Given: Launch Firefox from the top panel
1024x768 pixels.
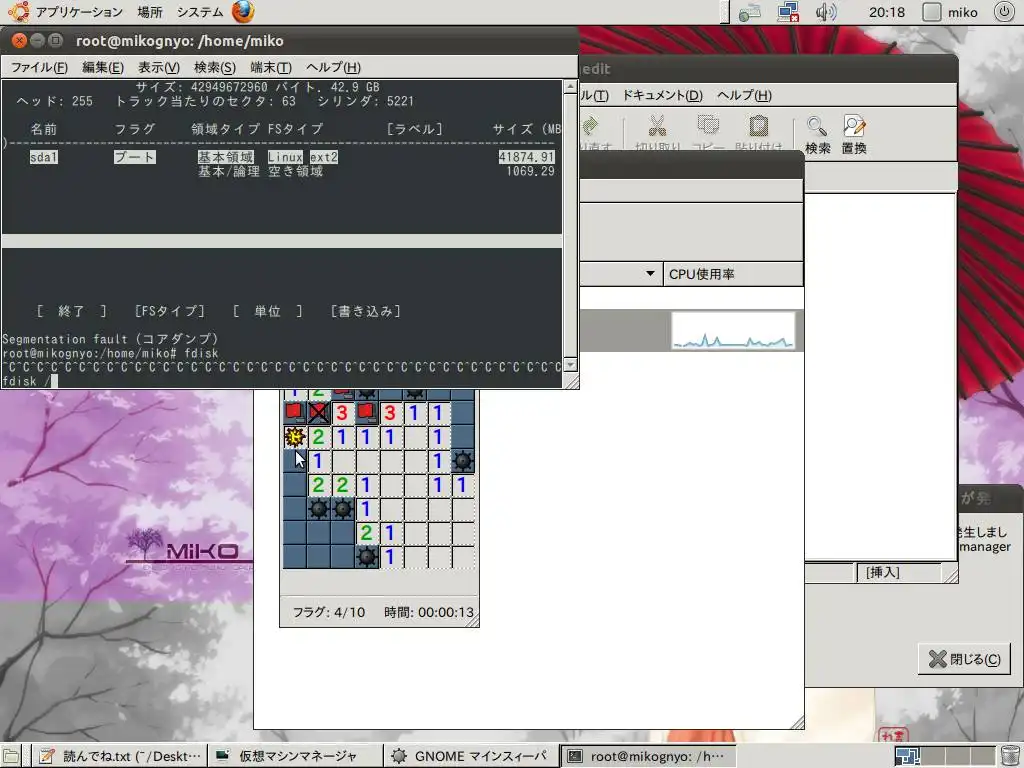Looking at the screenshot, I should pos(244,12).
